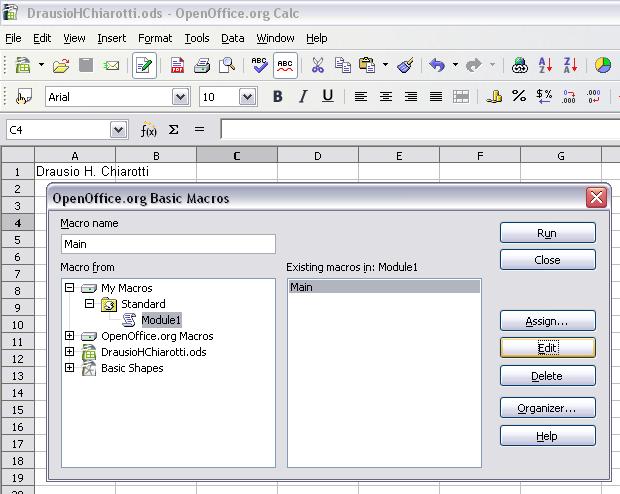
Task: Open the New document dropdown arrow
Action: tap(41, 64)
